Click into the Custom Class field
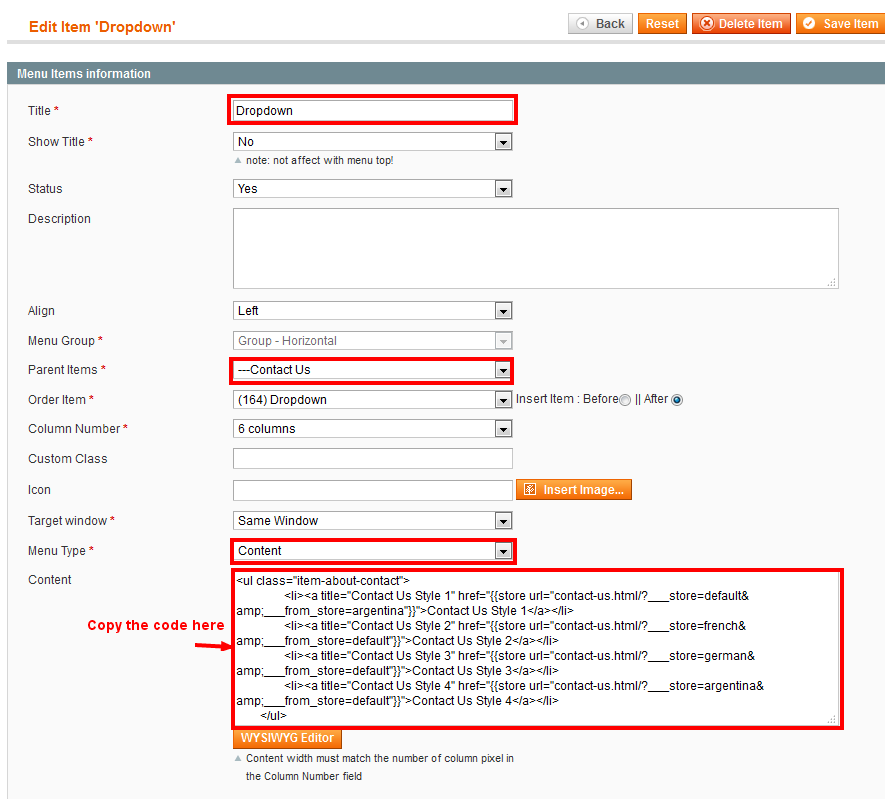Image resolution: width=885 pixels, height=799 pixels. tap(373, 459)
